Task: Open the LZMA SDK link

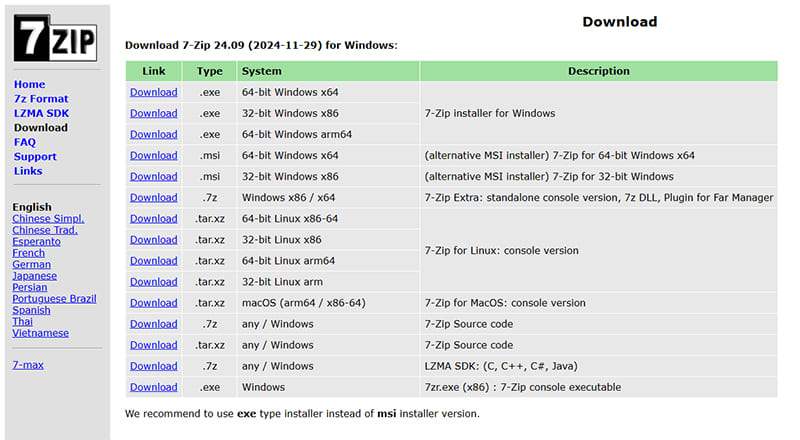Action: (41, 113)
